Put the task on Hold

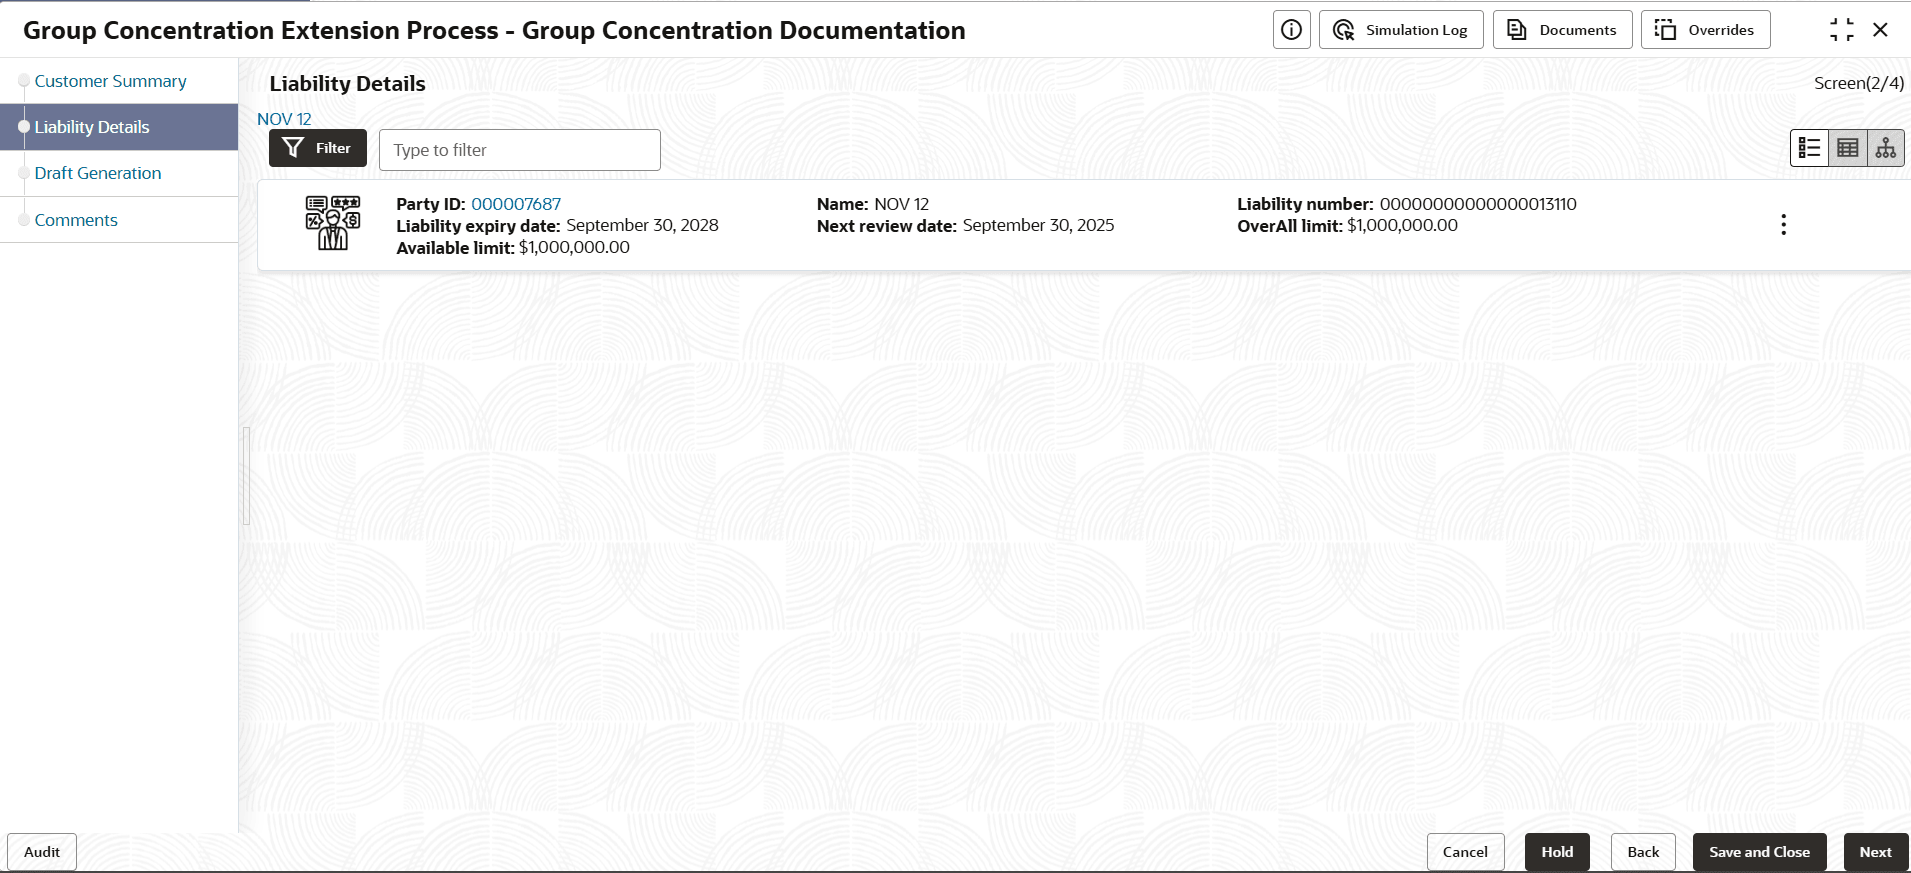pyautogui.click(x=1557, y=852)
